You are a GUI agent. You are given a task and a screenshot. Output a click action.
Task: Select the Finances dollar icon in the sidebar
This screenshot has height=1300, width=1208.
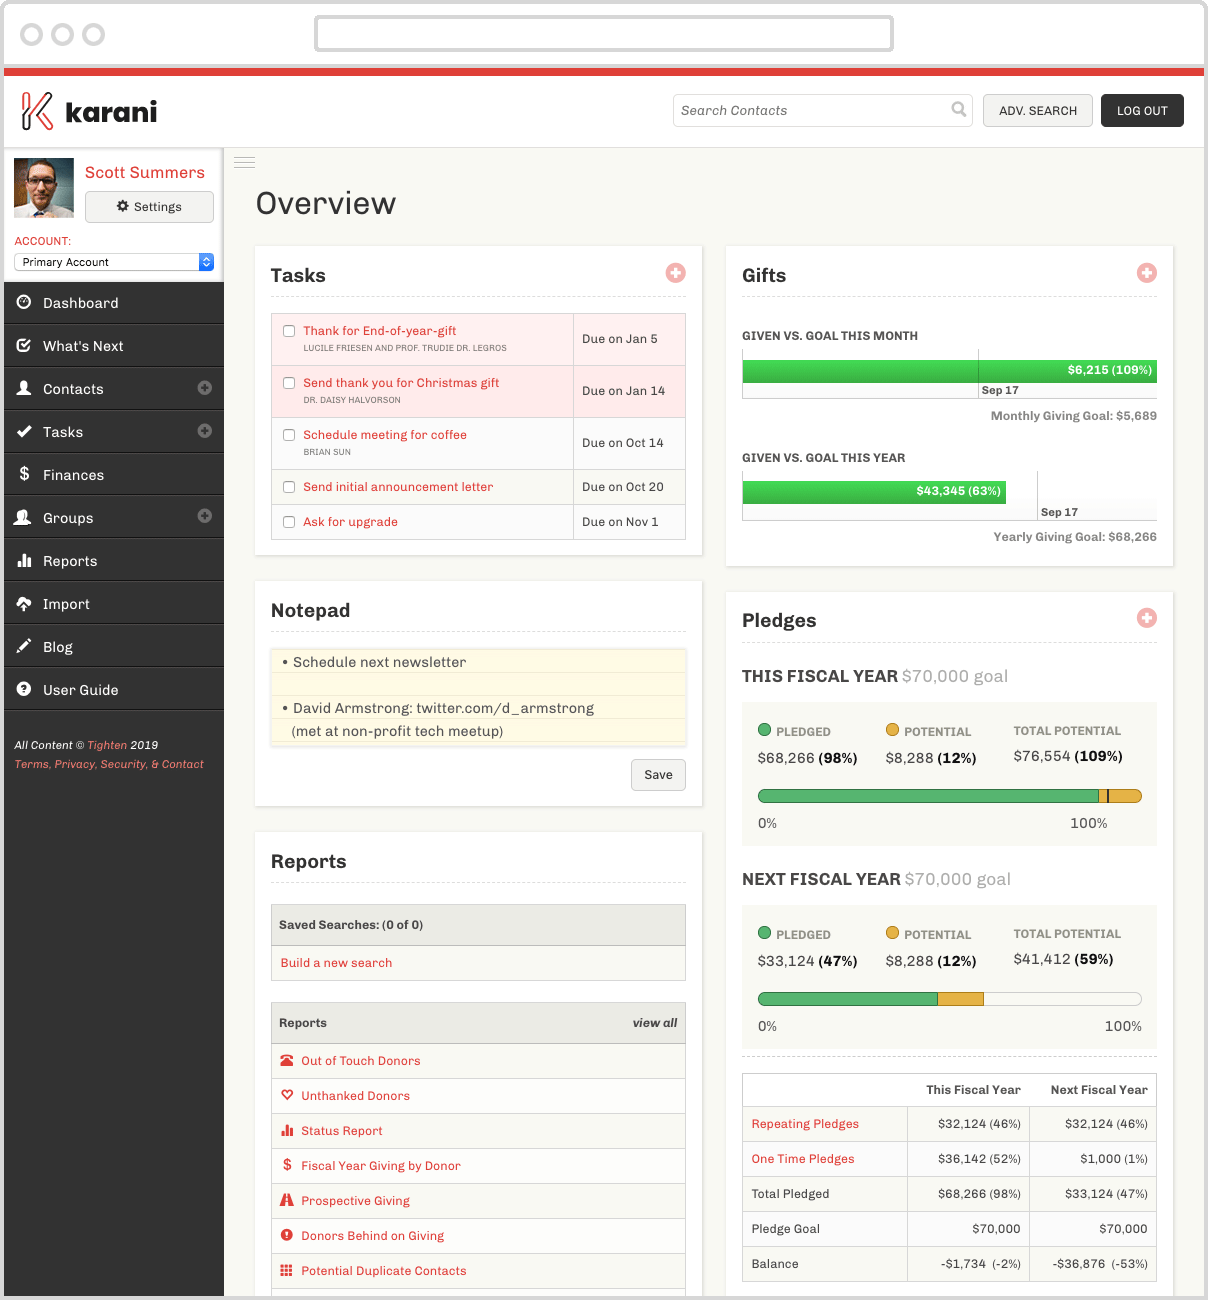point(25,474)
